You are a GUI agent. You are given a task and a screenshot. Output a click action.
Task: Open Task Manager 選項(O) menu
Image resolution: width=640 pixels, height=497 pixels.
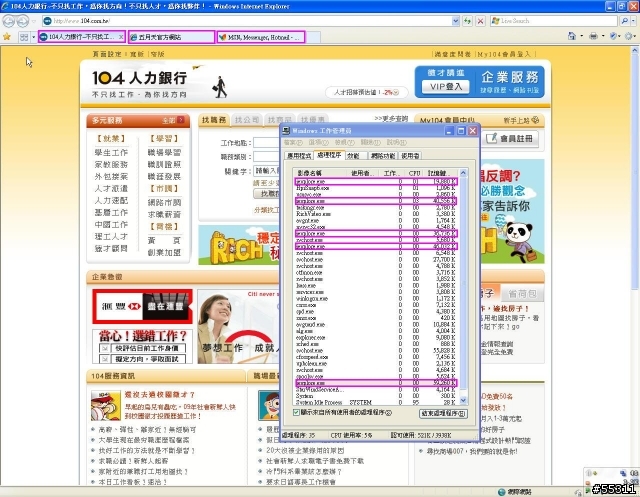coord(318,142)
